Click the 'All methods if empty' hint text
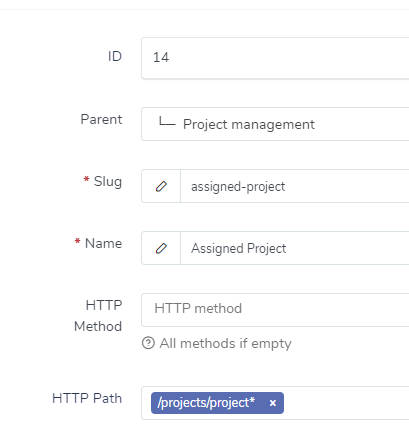 [x=225, y=343]
